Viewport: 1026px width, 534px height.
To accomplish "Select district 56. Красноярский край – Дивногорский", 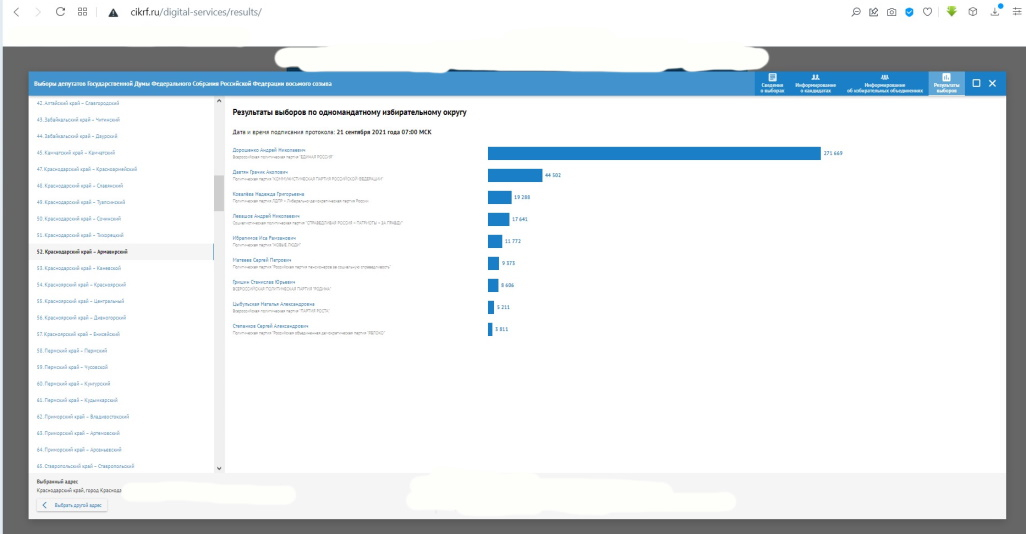I will 81,317.
